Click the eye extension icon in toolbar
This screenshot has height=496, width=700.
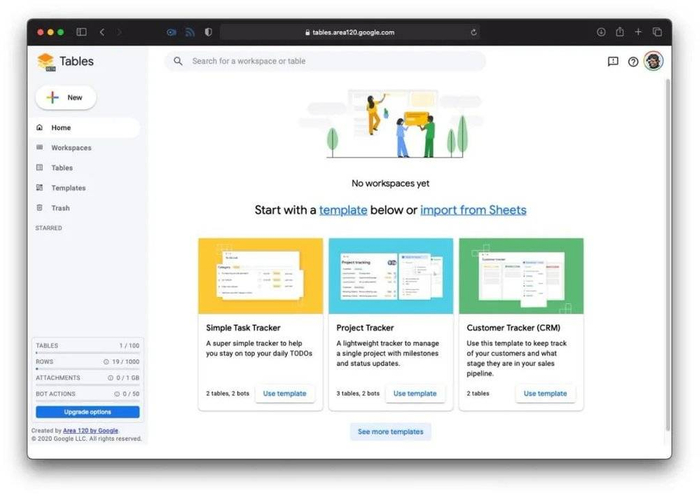click(x=171, y=32)
